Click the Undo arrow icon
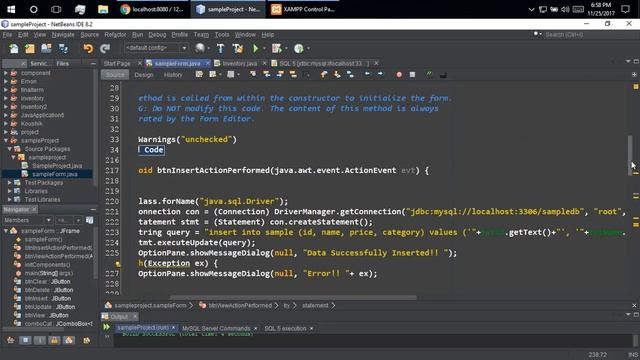The width and height of the screenshot is (640, 360). tap(88, 49)
